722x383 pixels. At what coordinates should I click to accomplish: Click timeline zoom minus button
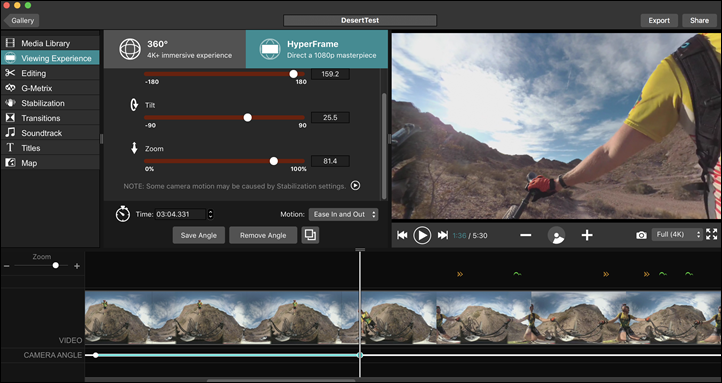6,266
